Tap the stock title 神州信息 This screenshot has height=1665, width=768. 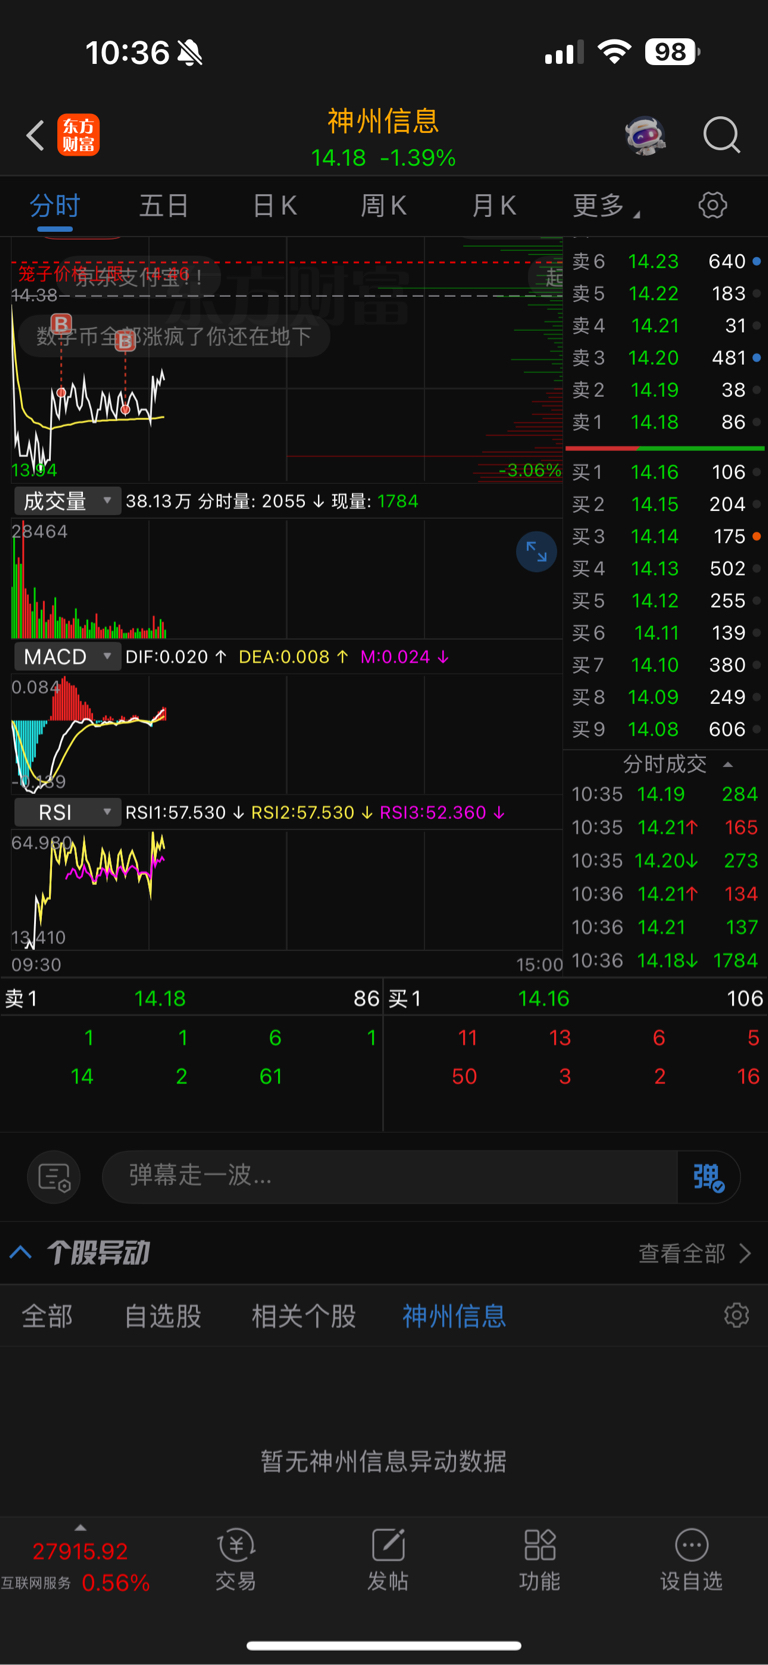tap(384, 121)
